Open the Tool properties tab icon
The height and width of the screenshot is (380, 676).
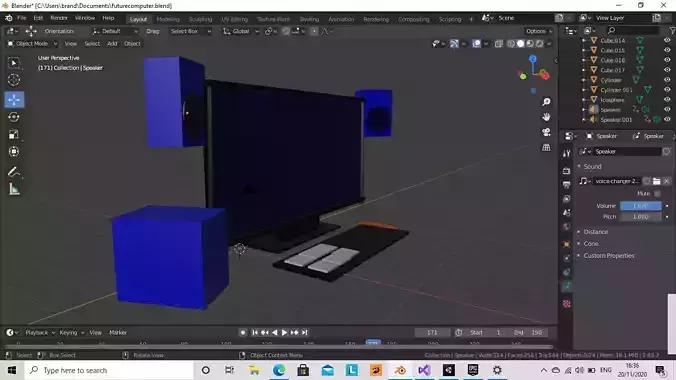click(566, 154)
